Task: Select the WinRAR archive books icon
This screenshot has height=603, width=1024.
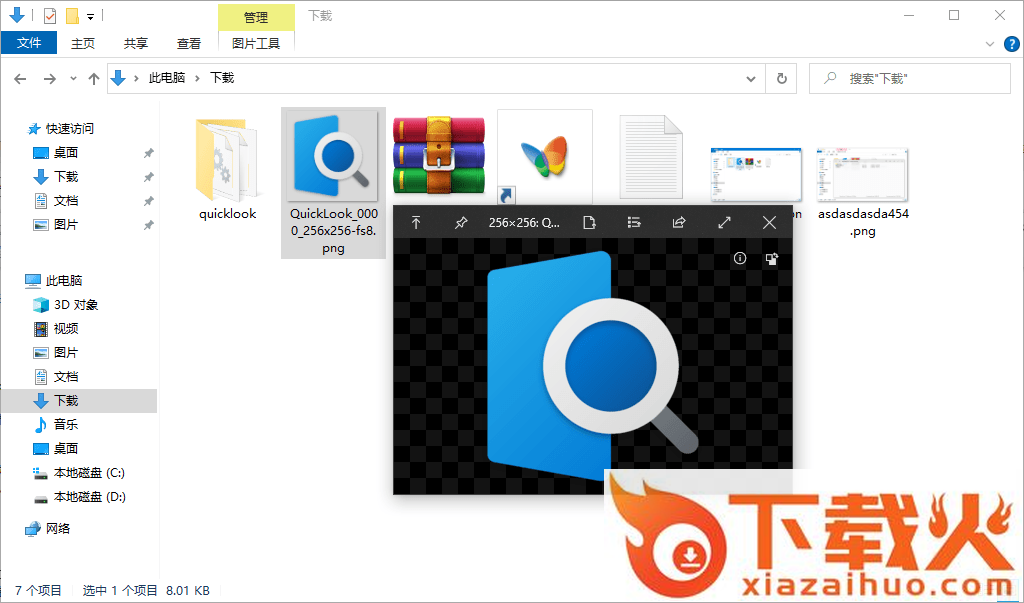Action: pyautogui.click(x=439, y=155)
